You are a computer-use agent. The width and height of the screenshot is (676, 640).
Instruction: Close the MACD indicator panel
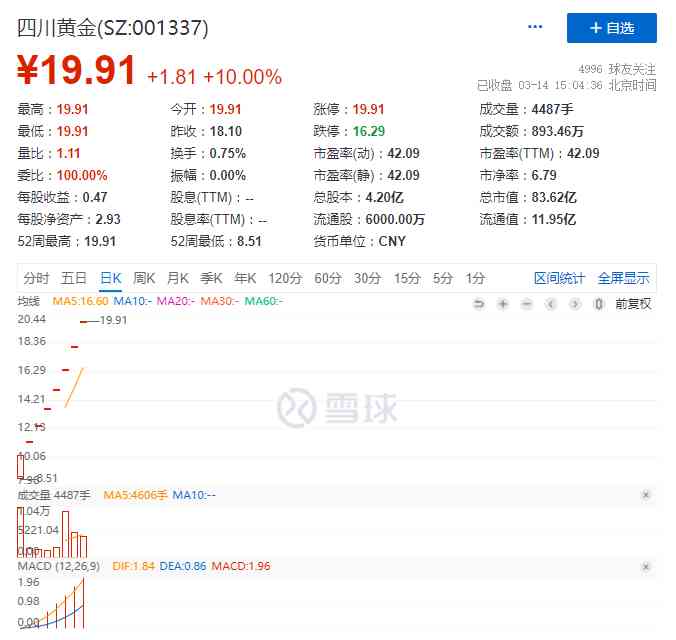tap(645, 567)
